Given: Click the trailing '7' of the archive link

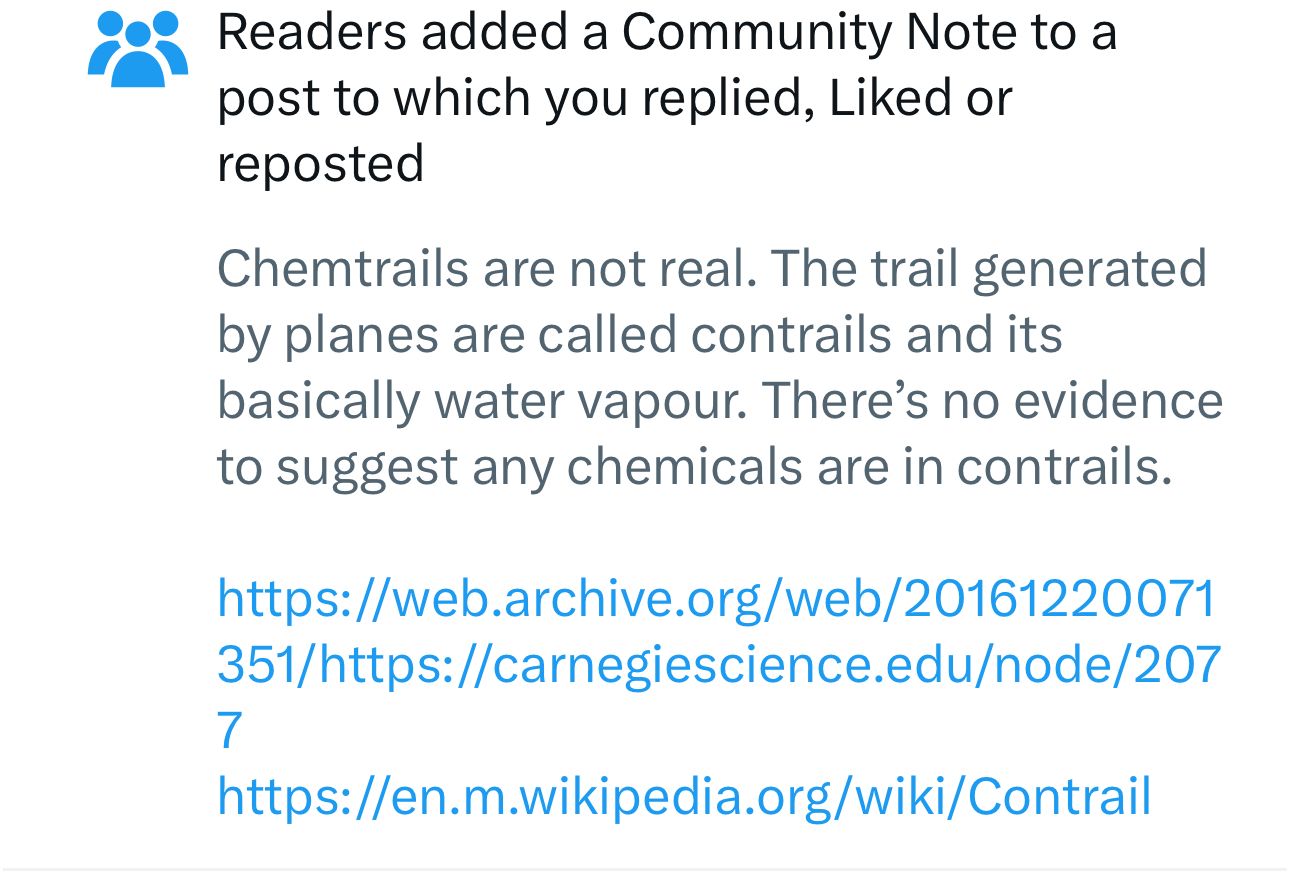Looking at the screenshot, I should pos(229,731).
